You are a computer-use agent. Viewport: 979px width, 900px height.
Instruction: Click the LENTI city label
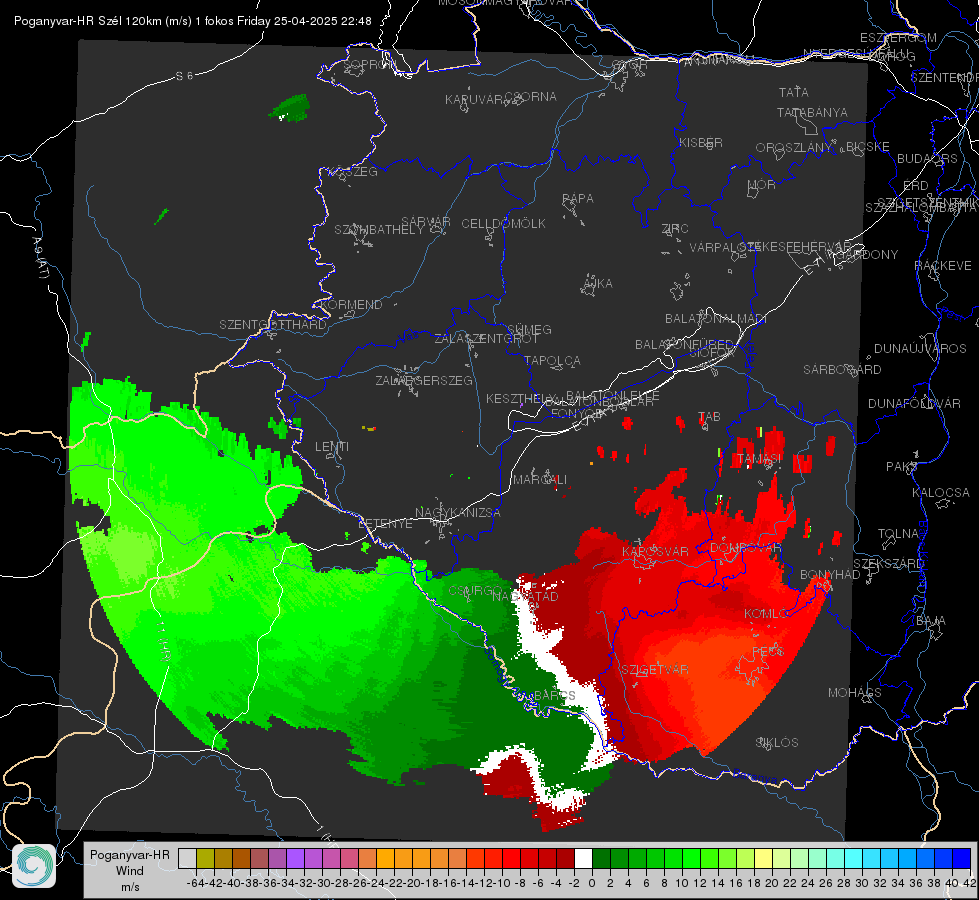click(332, 447)
